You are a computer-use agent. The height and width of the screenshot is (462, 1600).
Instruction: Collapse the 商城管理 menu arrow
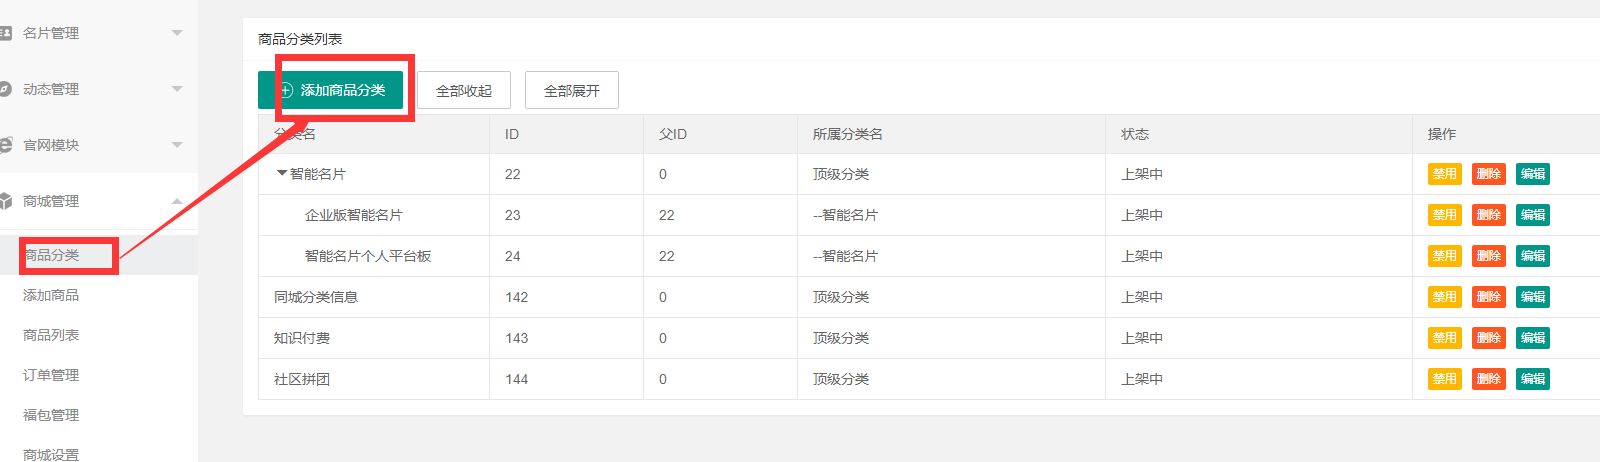(x=177, y=201)
